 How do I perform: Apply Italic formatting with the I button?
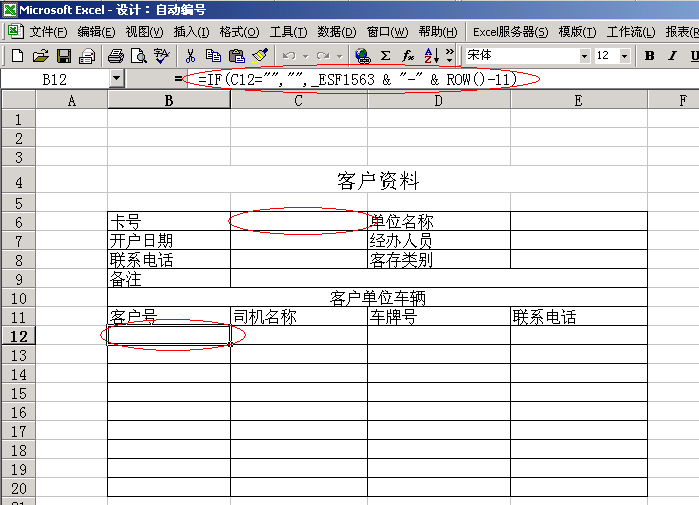(x=672, y=56)
